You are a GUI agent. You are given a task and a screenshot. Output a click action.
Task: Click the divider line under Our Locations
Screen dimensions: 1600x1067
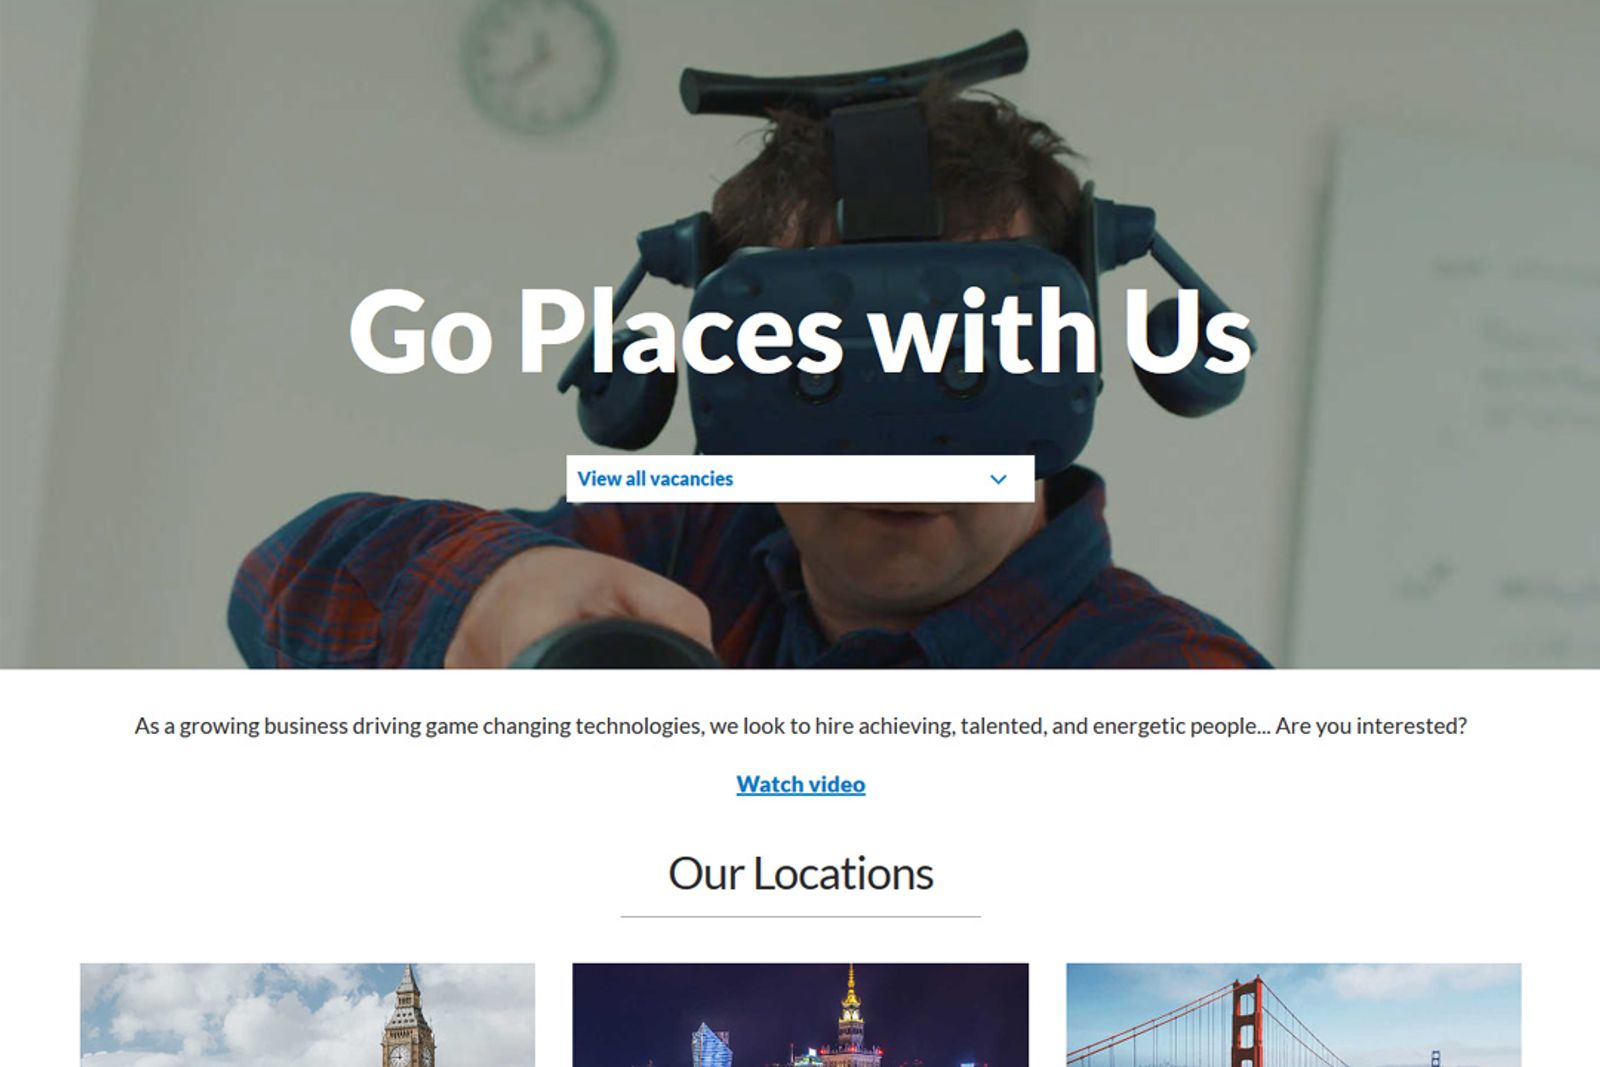click(800, 916)
